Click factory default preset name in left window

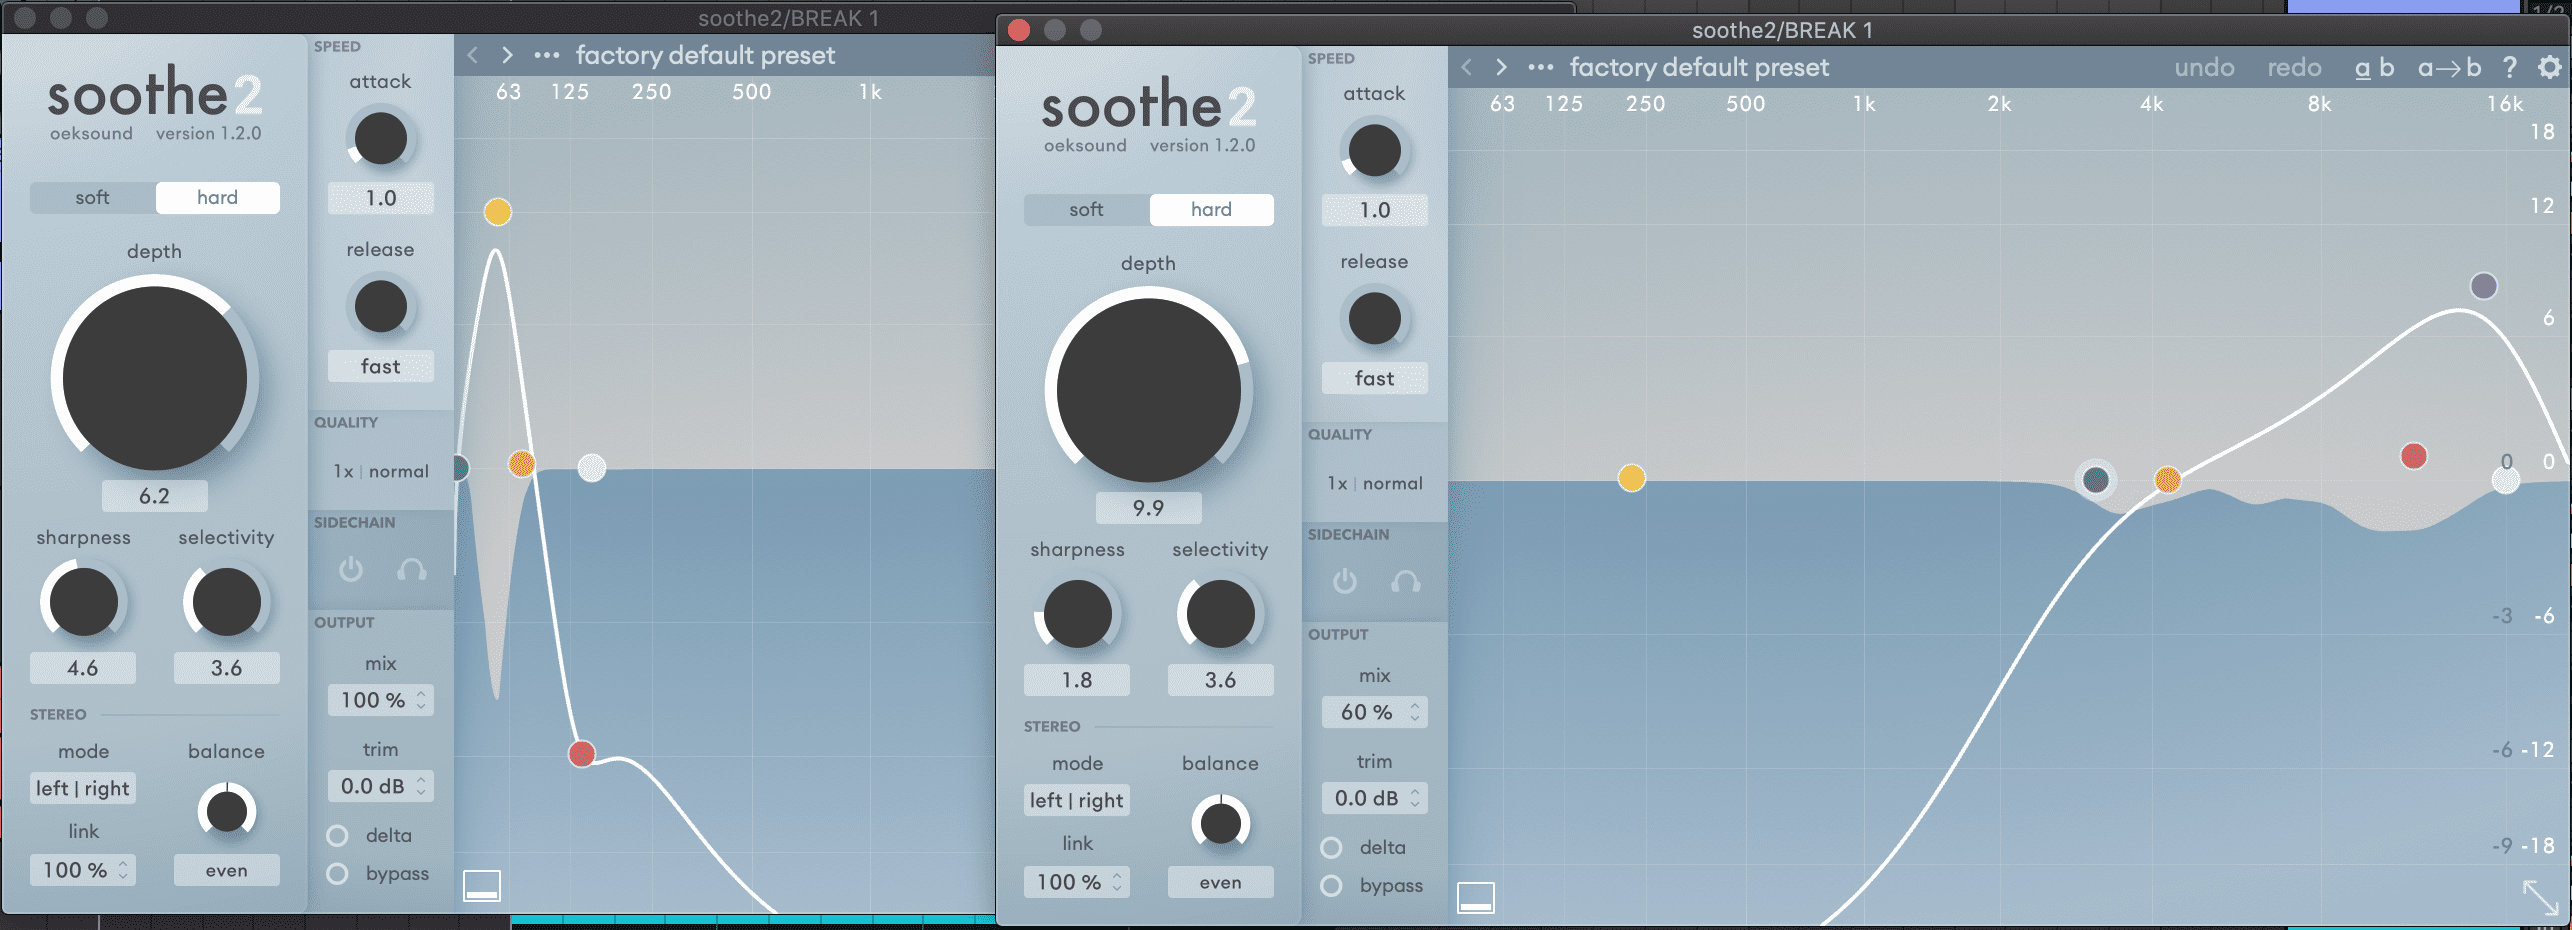pyautogui.click(x=705, y=55)
